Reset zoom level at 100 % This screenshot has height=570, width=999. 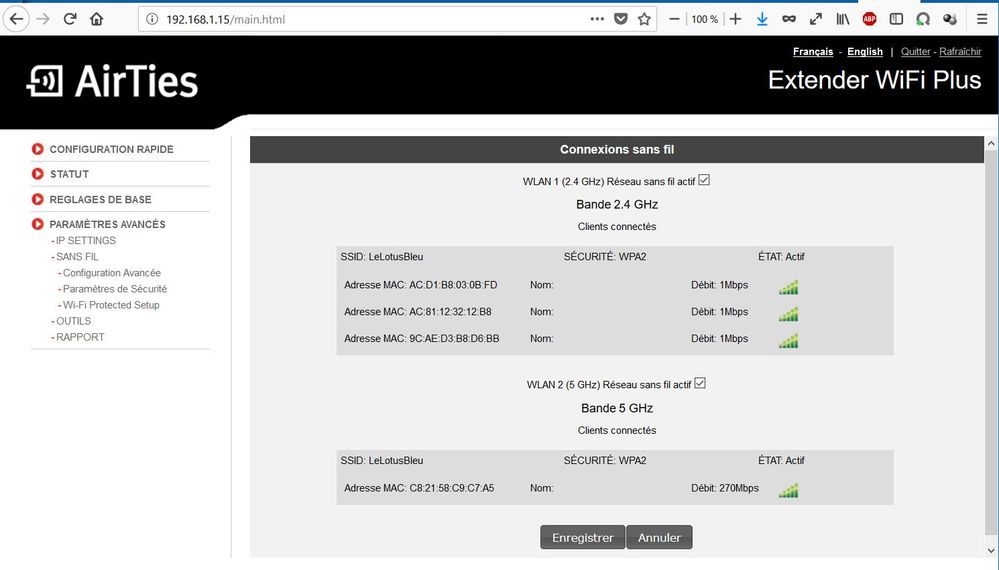coord(705,19)
